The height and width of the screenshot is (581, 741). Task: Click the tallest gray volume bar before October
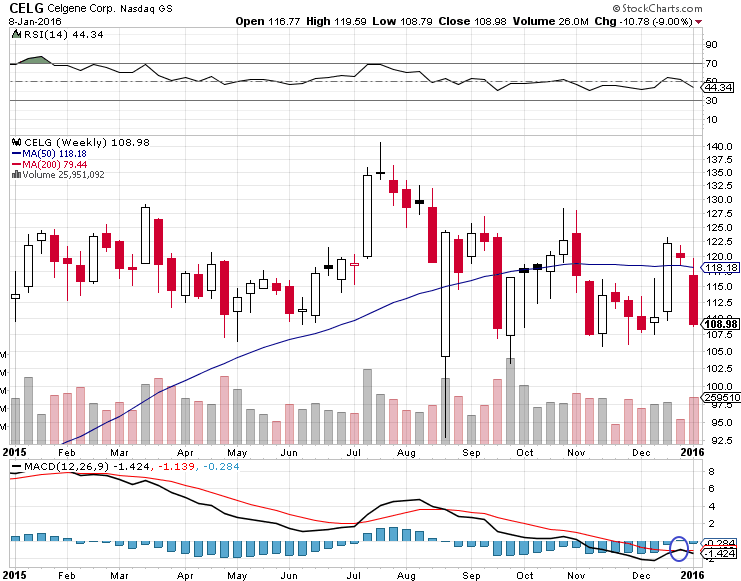tap(510, 401)
